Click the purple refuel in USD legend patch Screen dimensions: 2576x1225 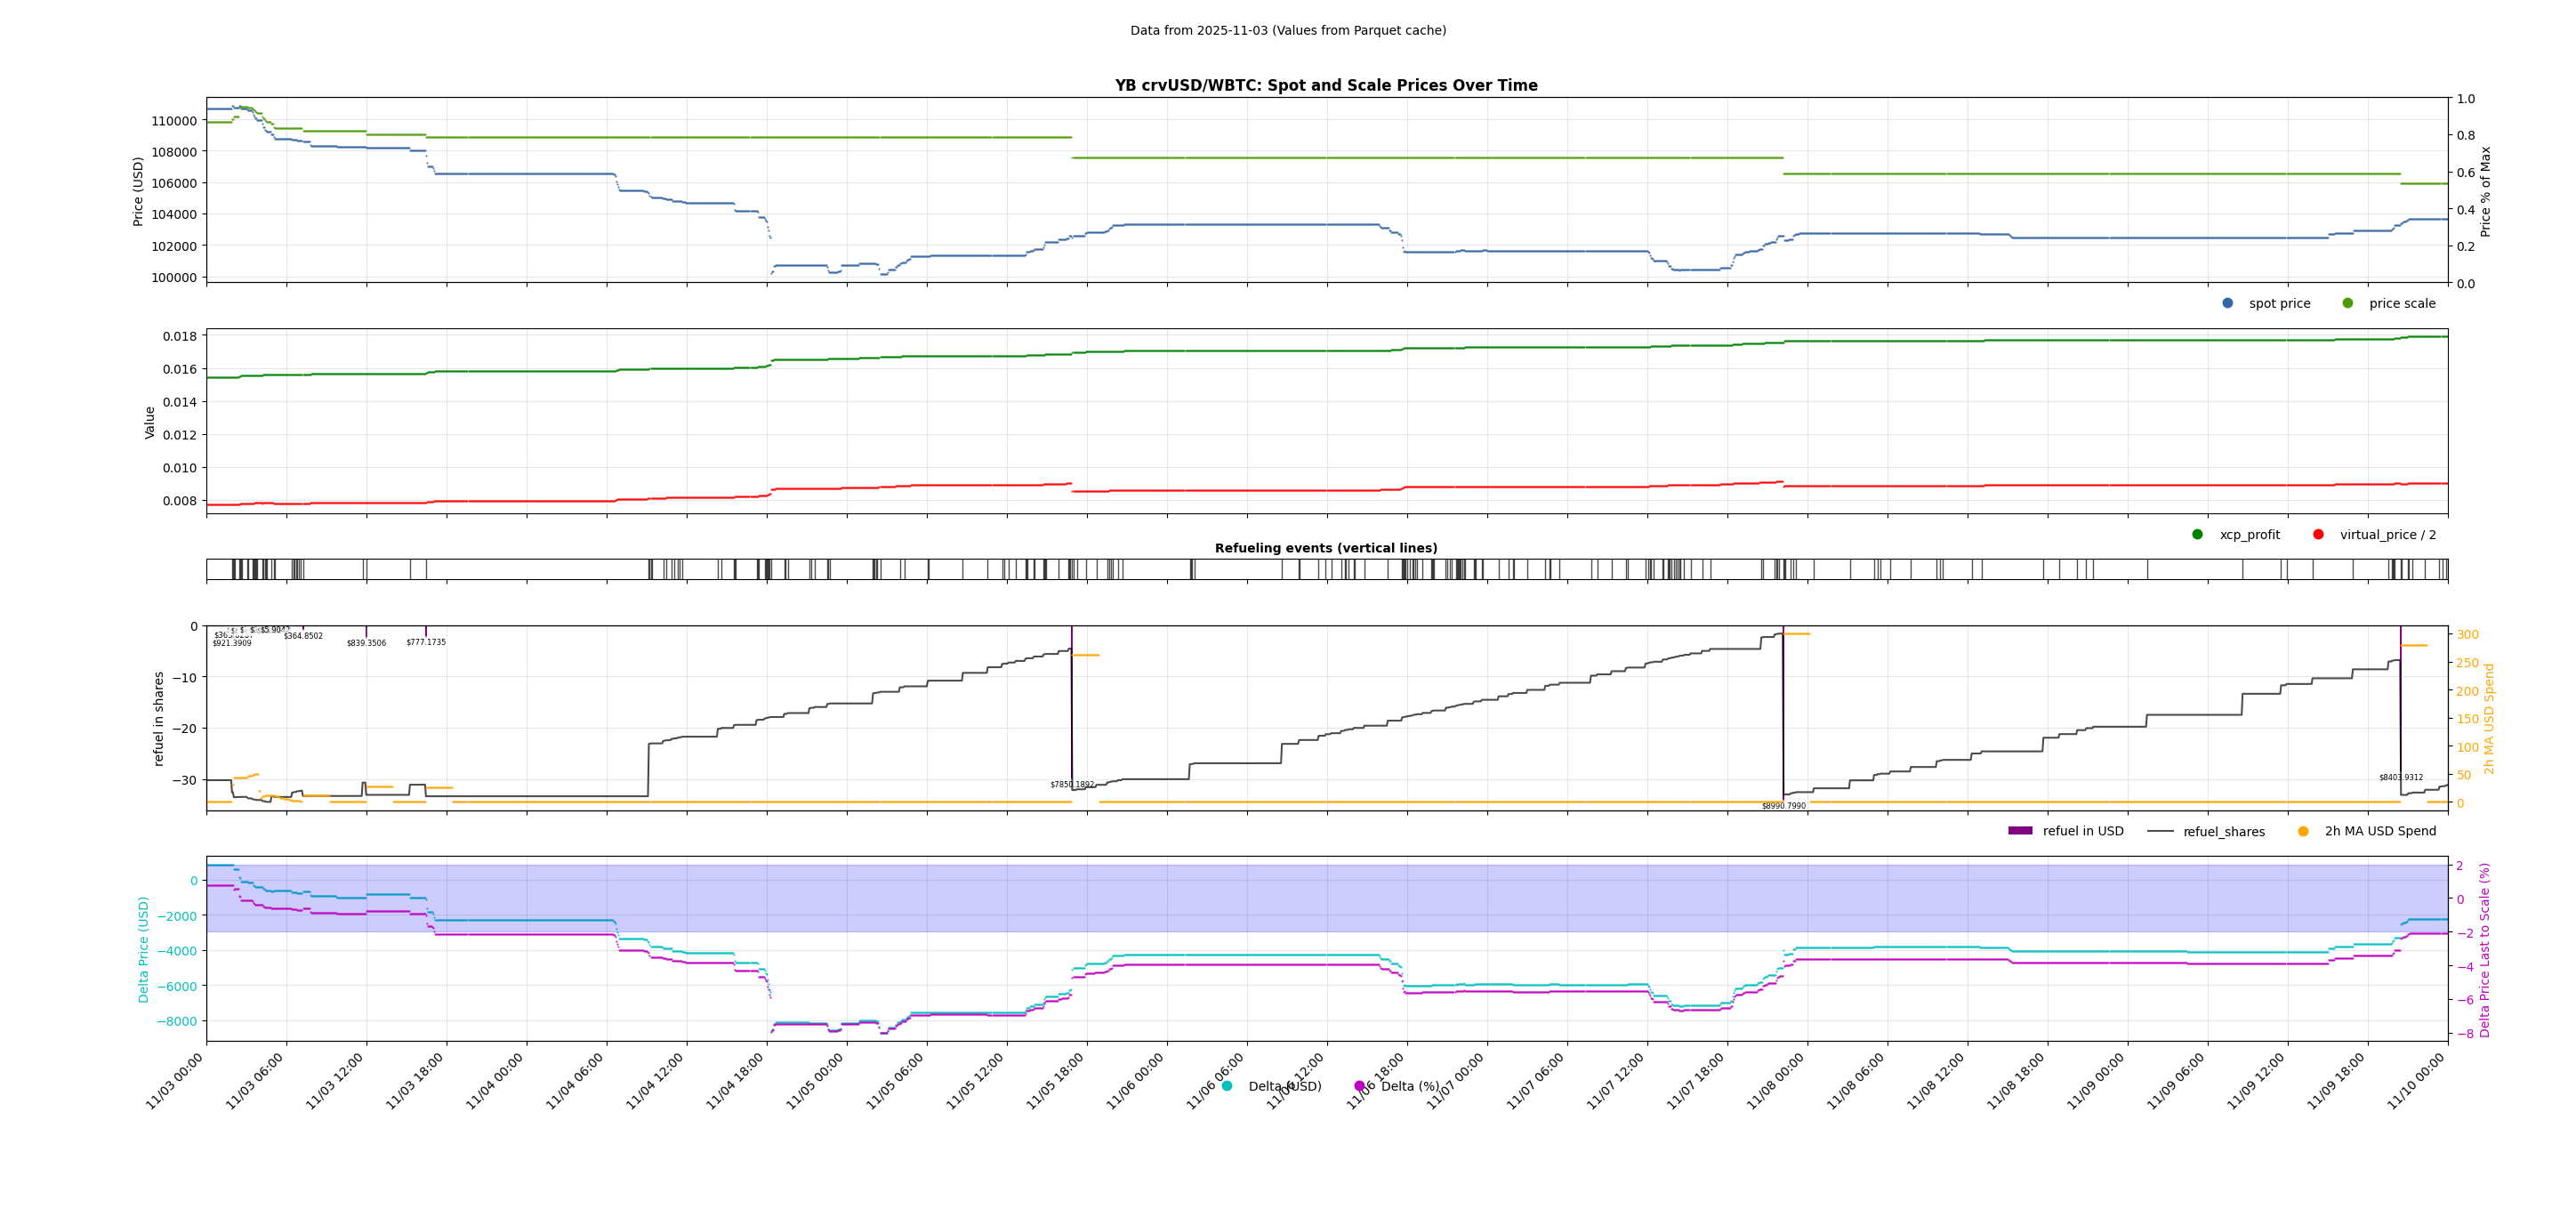click(2020, 831)
